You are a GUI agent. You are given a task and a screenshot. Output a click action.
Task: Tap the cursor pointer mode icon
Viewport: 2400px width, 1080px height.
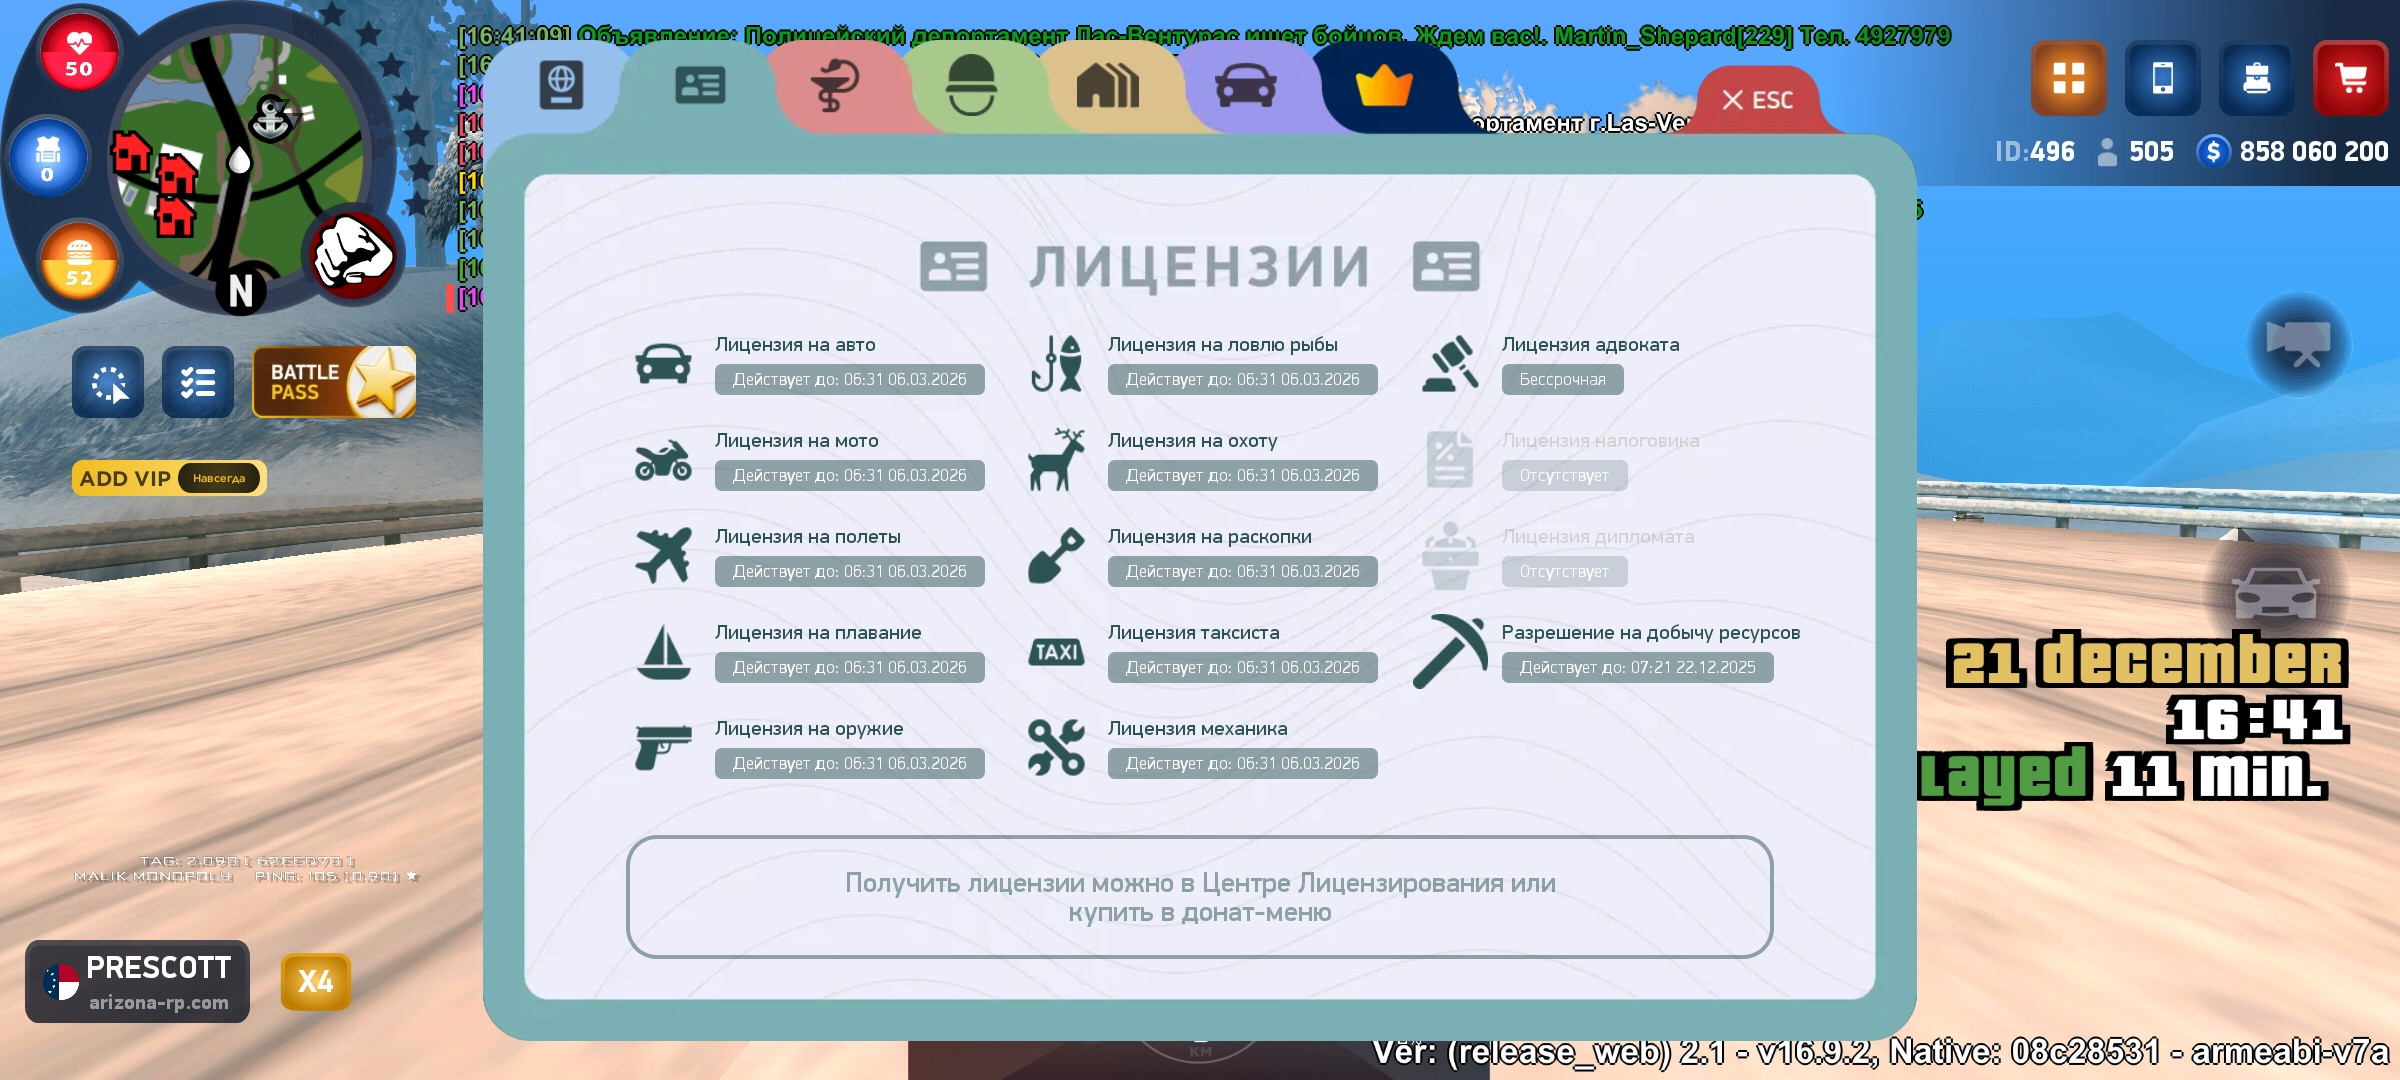[x=108, y=382]
